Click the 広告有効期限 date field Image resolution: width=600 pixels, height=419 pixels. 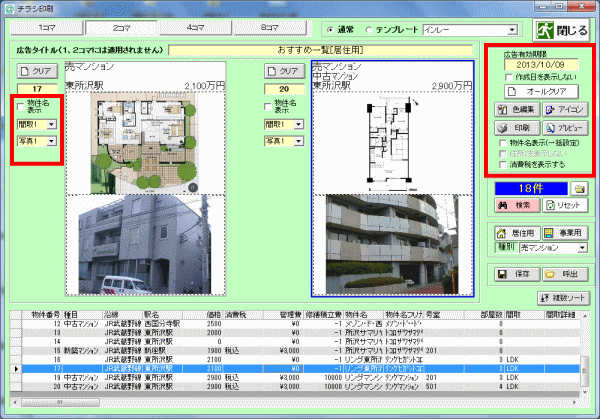[541, 65]
